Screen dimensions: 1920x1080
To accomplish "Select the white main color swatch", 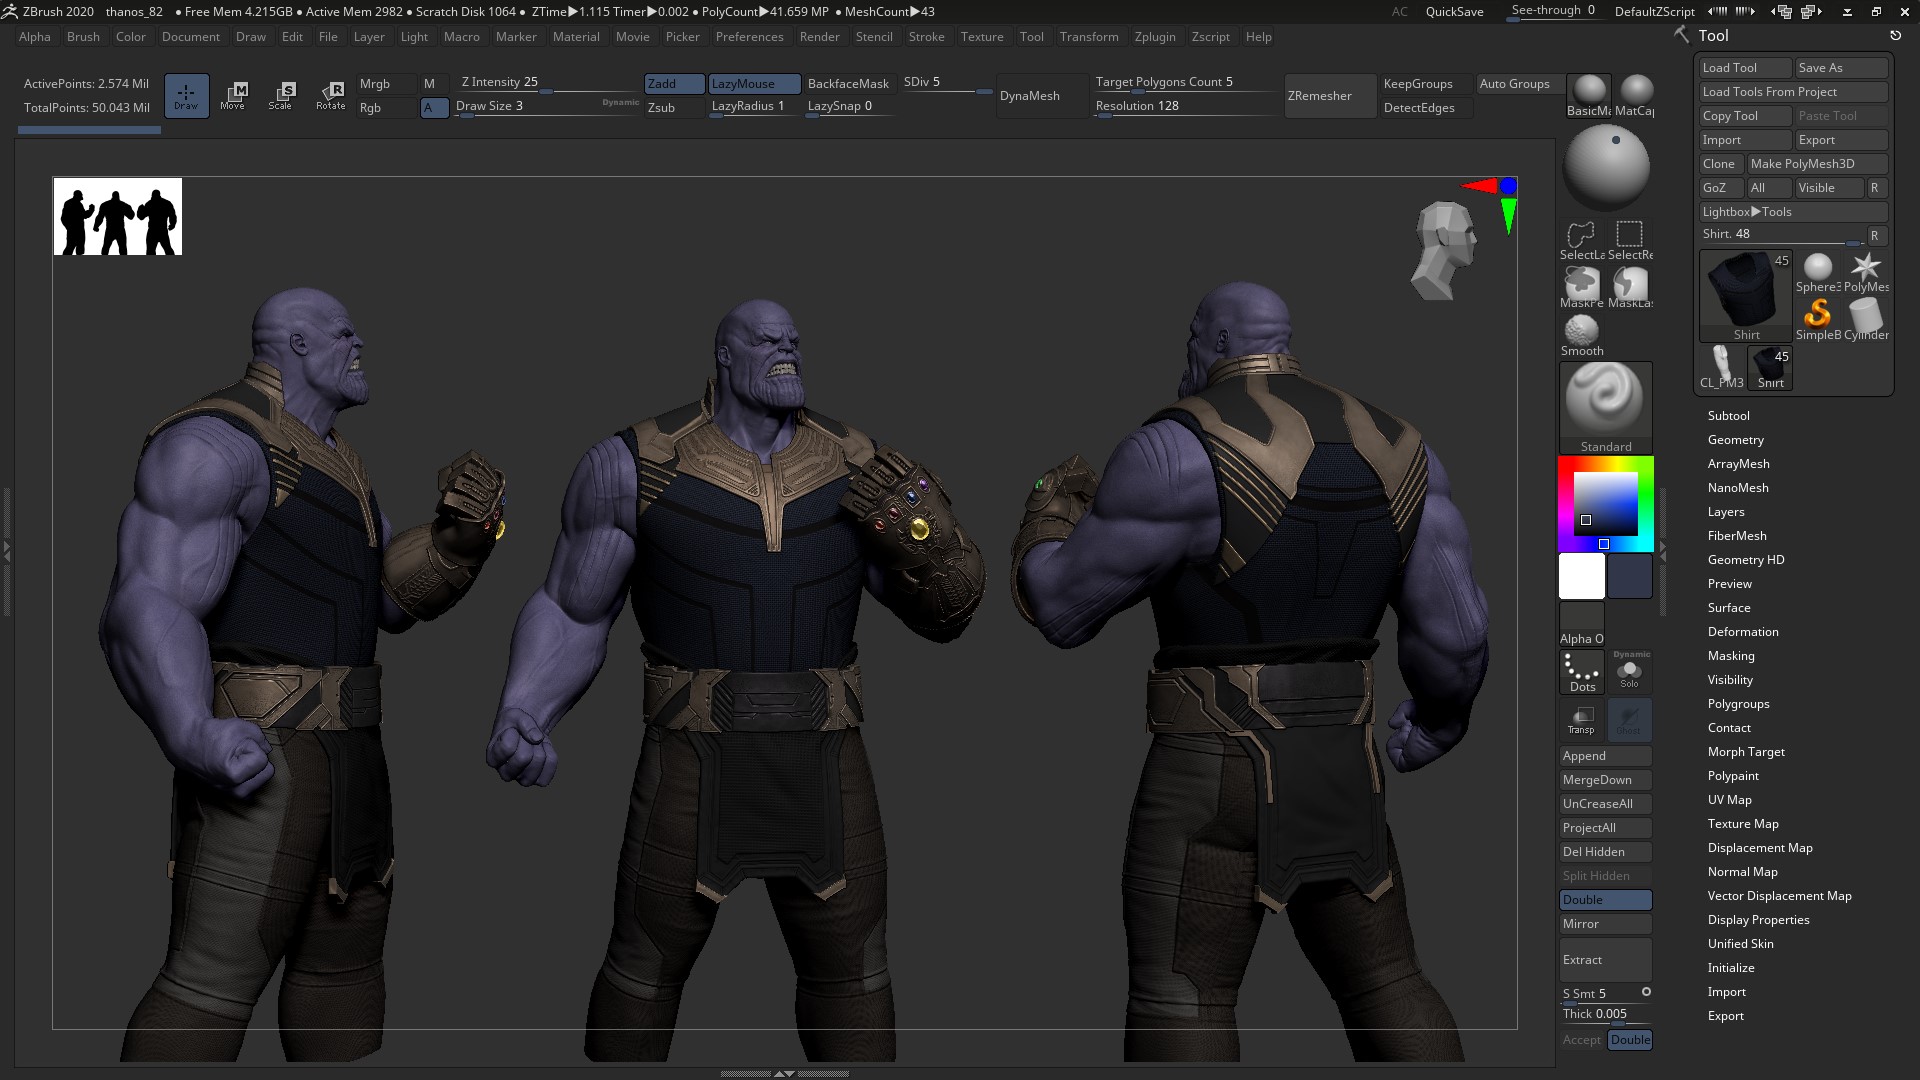I will (1581, 576).
